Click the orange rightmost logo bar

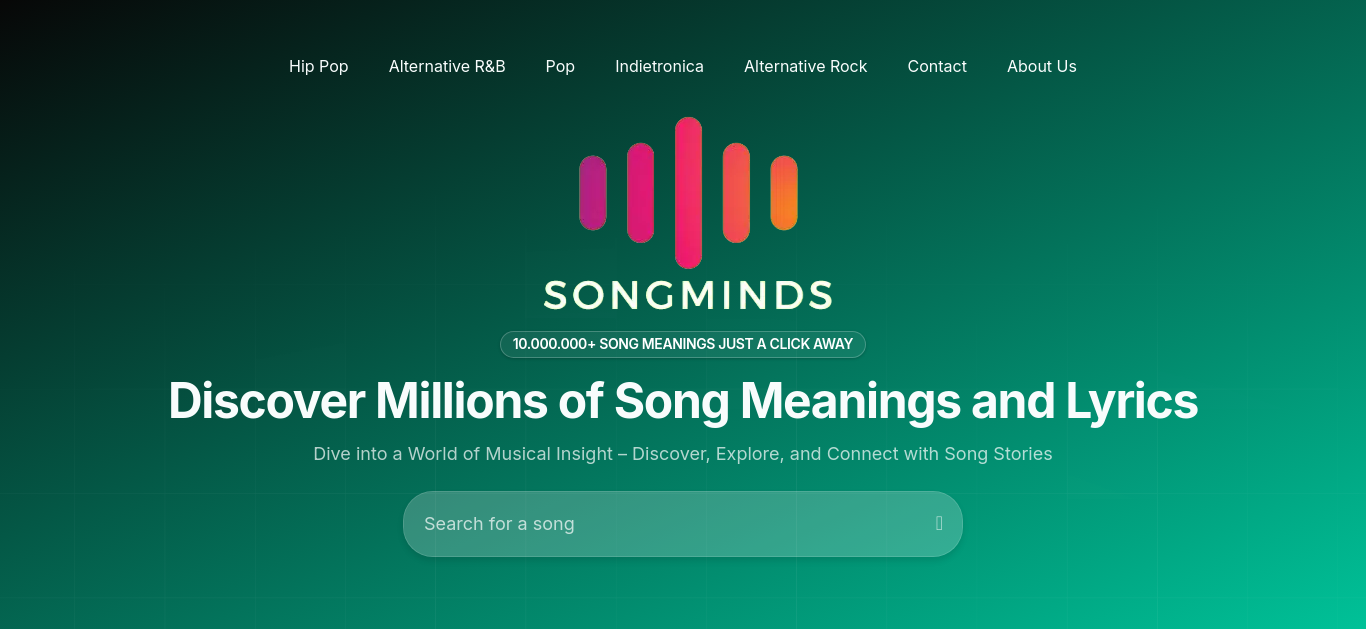[784, 193]
